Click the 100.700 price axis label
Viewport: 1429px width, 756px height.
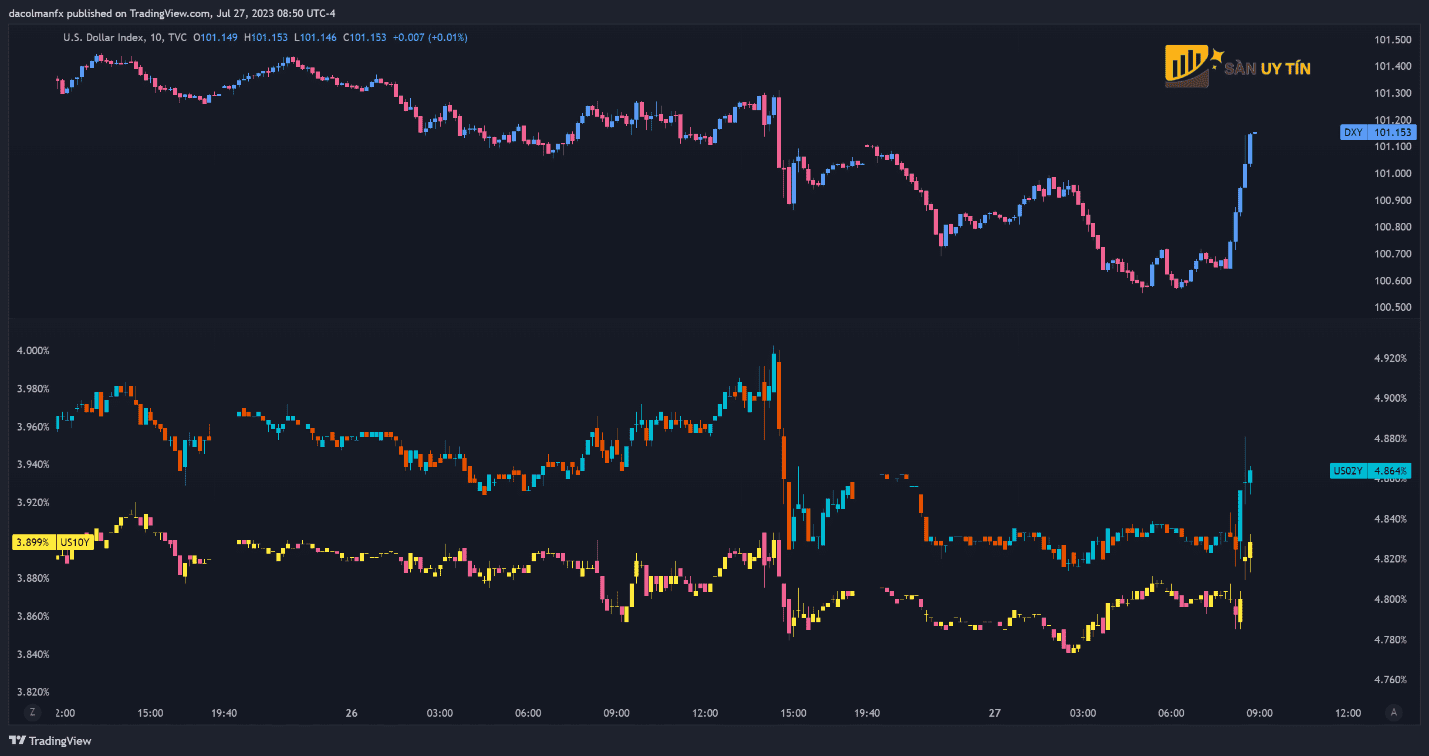[1393, 254]
